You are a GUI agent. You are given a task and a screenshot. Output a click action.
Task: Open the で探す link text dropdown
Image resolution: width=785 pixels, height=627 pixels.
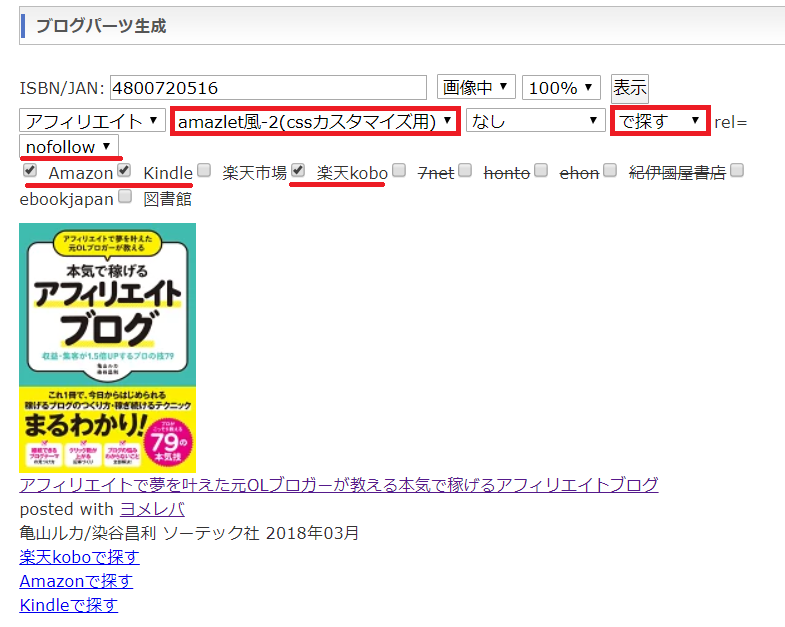659,121
